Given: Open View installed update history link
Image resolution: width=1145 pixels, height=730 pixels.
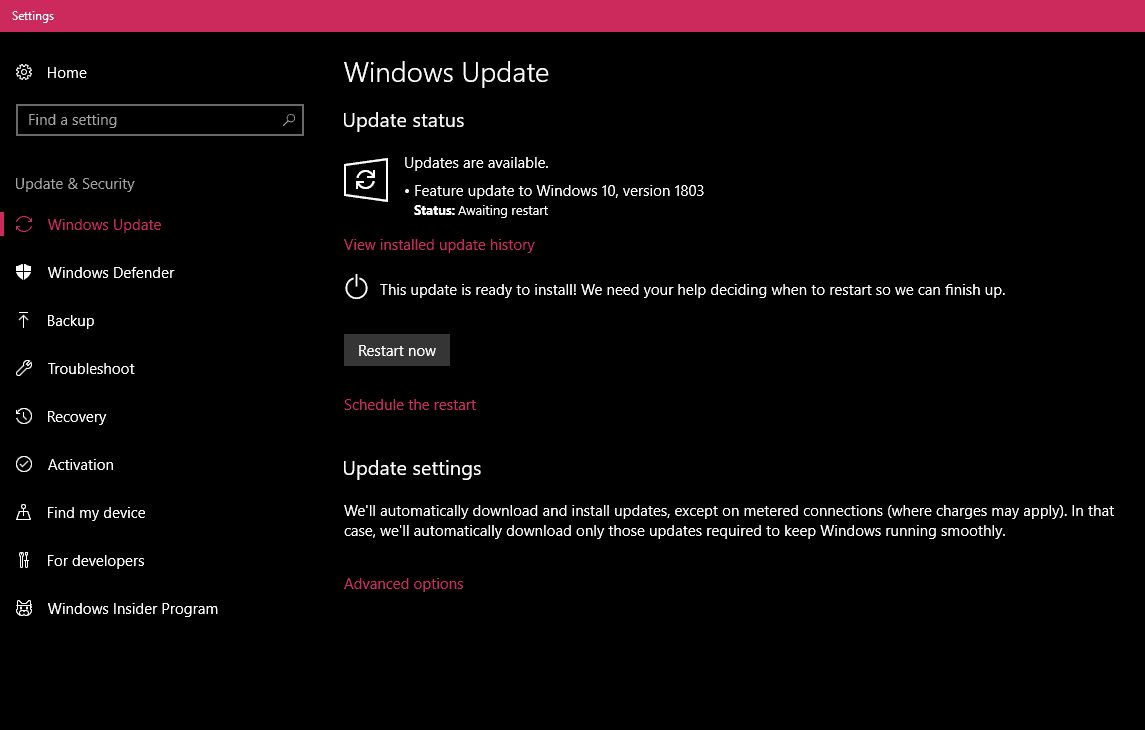Looking at the screenshot, I should pos(439,245).
